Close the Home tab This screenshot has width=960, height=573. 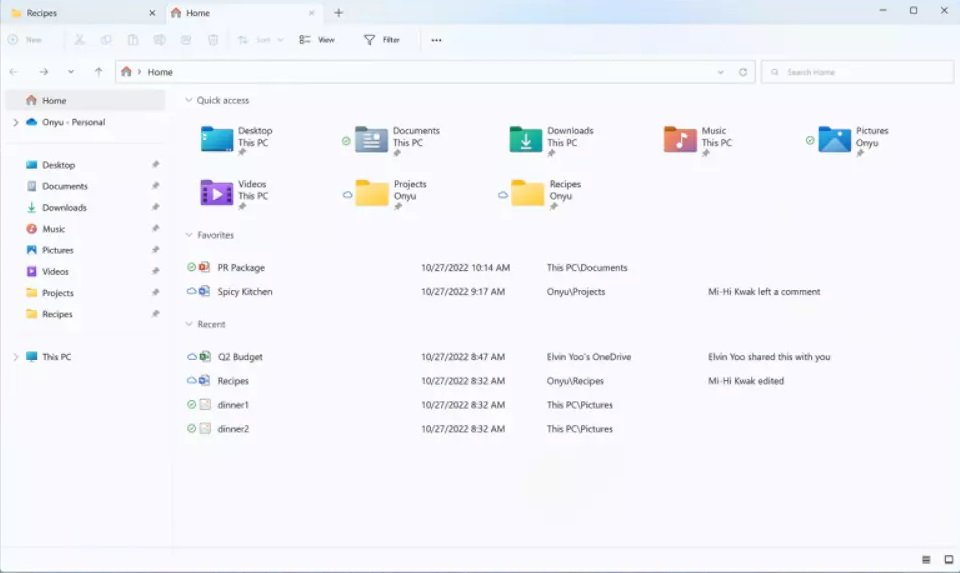312,12
